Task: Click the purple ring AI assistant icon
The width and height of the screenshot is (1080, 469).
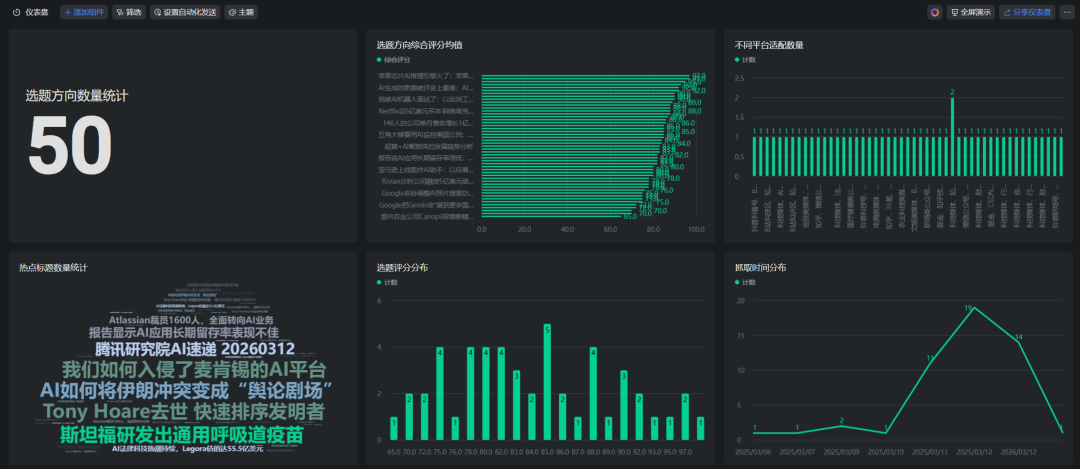Action: 935,12
